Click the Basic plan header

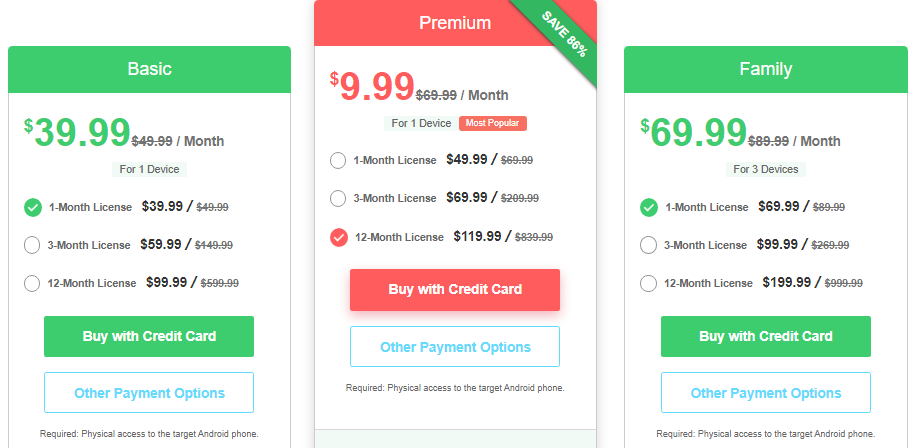(149, 69)
